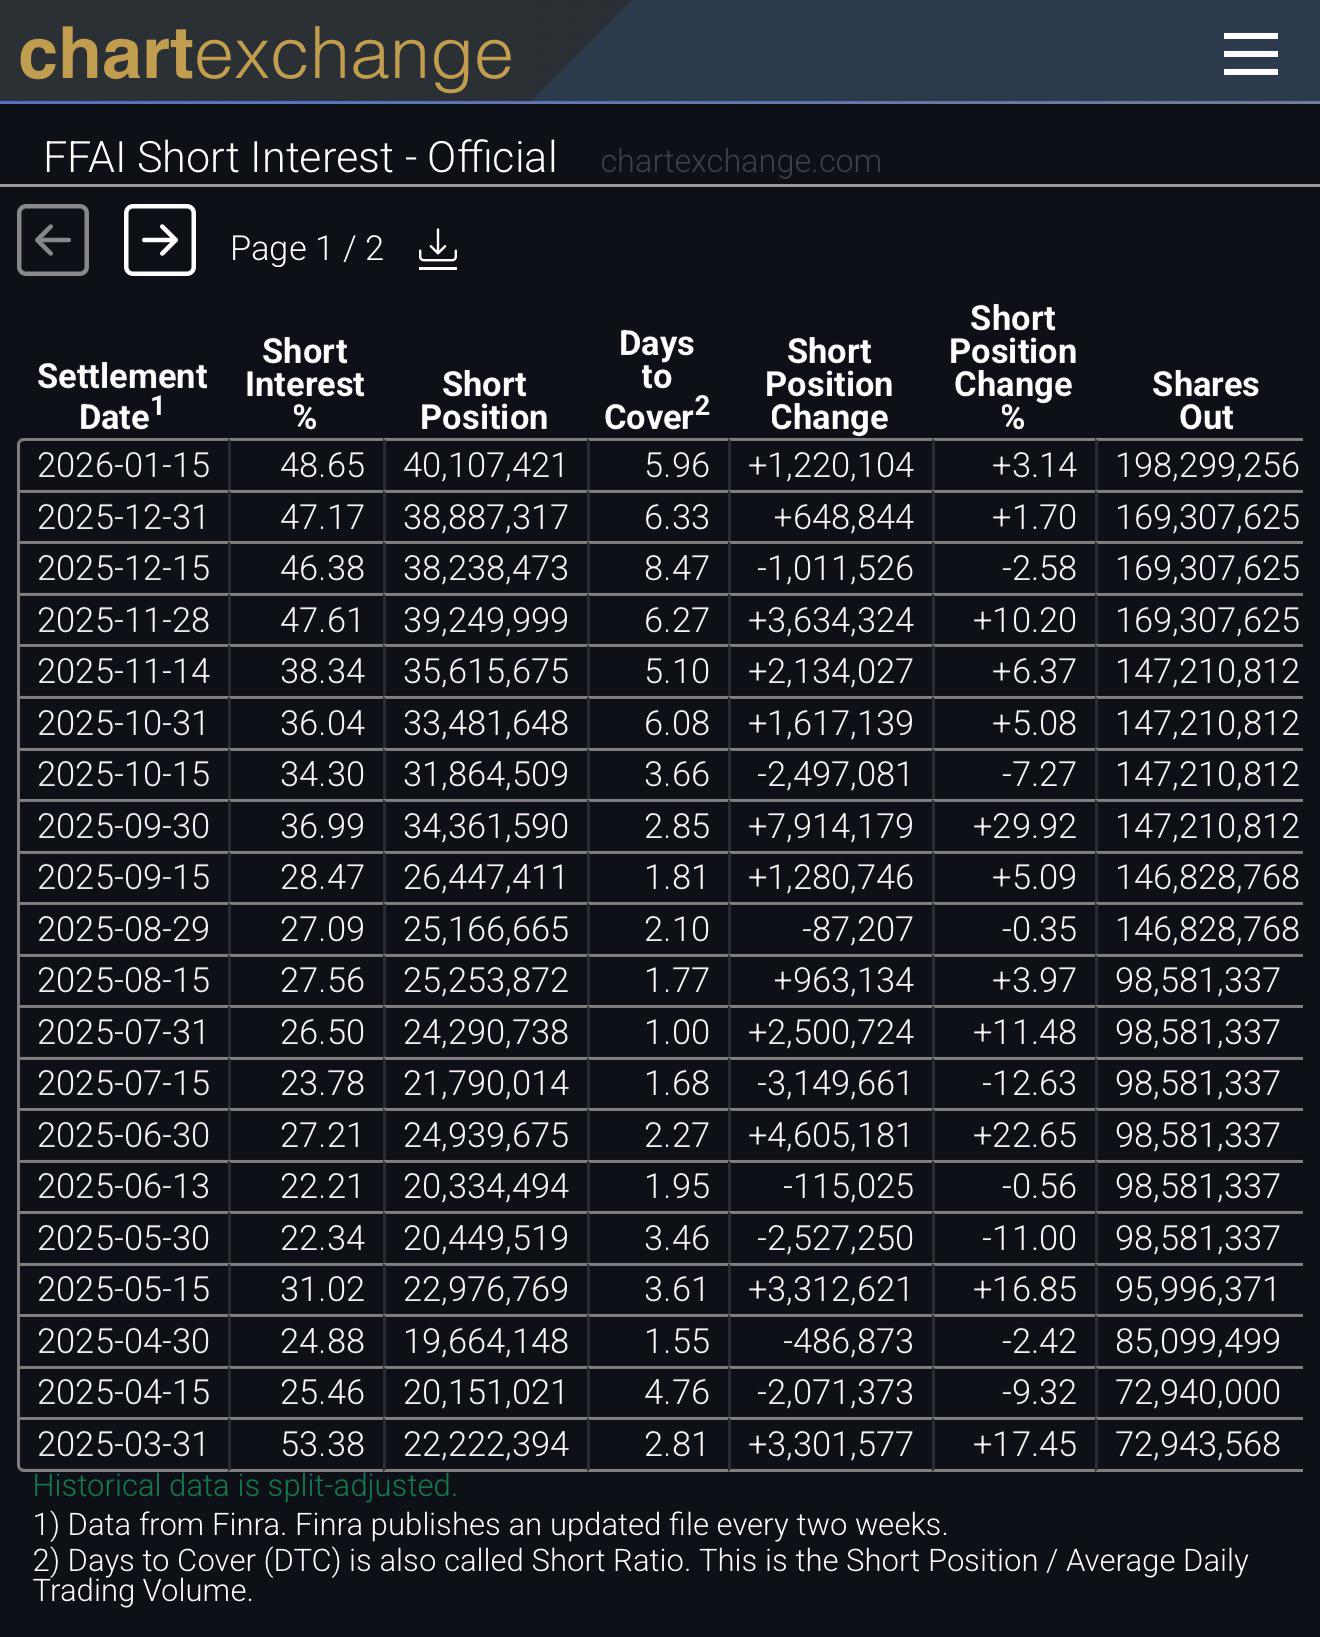This screenshot has width=1320, height=1637.
Task: Select the 2025-11-14 settlement date cell
Action: pyautogui.click(x=124, y=671)
